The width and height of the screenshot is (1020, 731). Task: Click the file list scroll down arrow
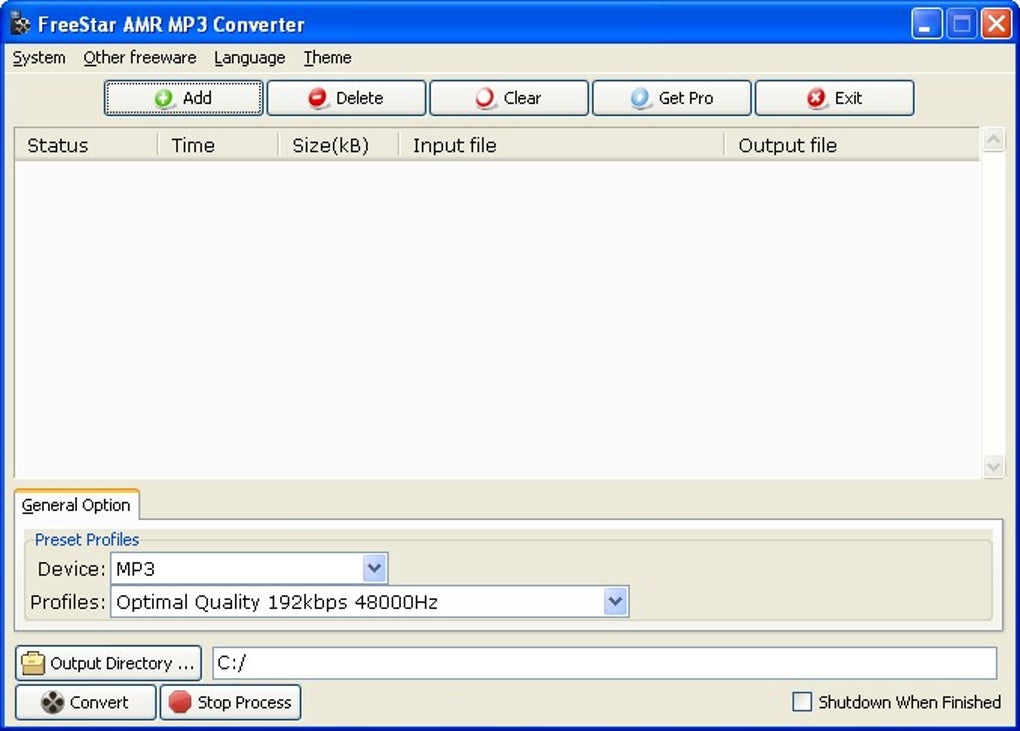(x=993, y=466)
